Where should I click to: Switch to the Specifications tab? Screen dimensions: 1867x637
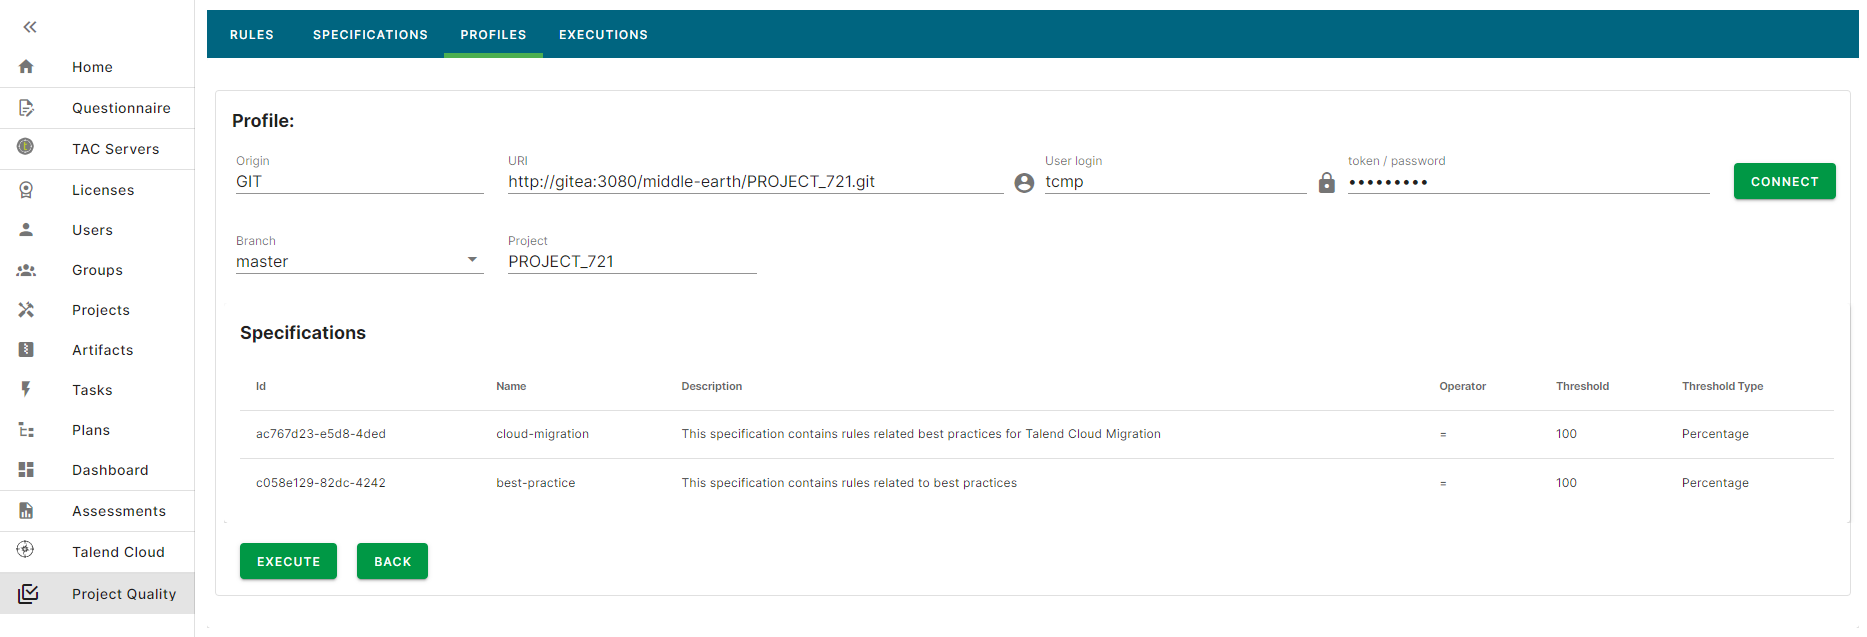[370, 35]
